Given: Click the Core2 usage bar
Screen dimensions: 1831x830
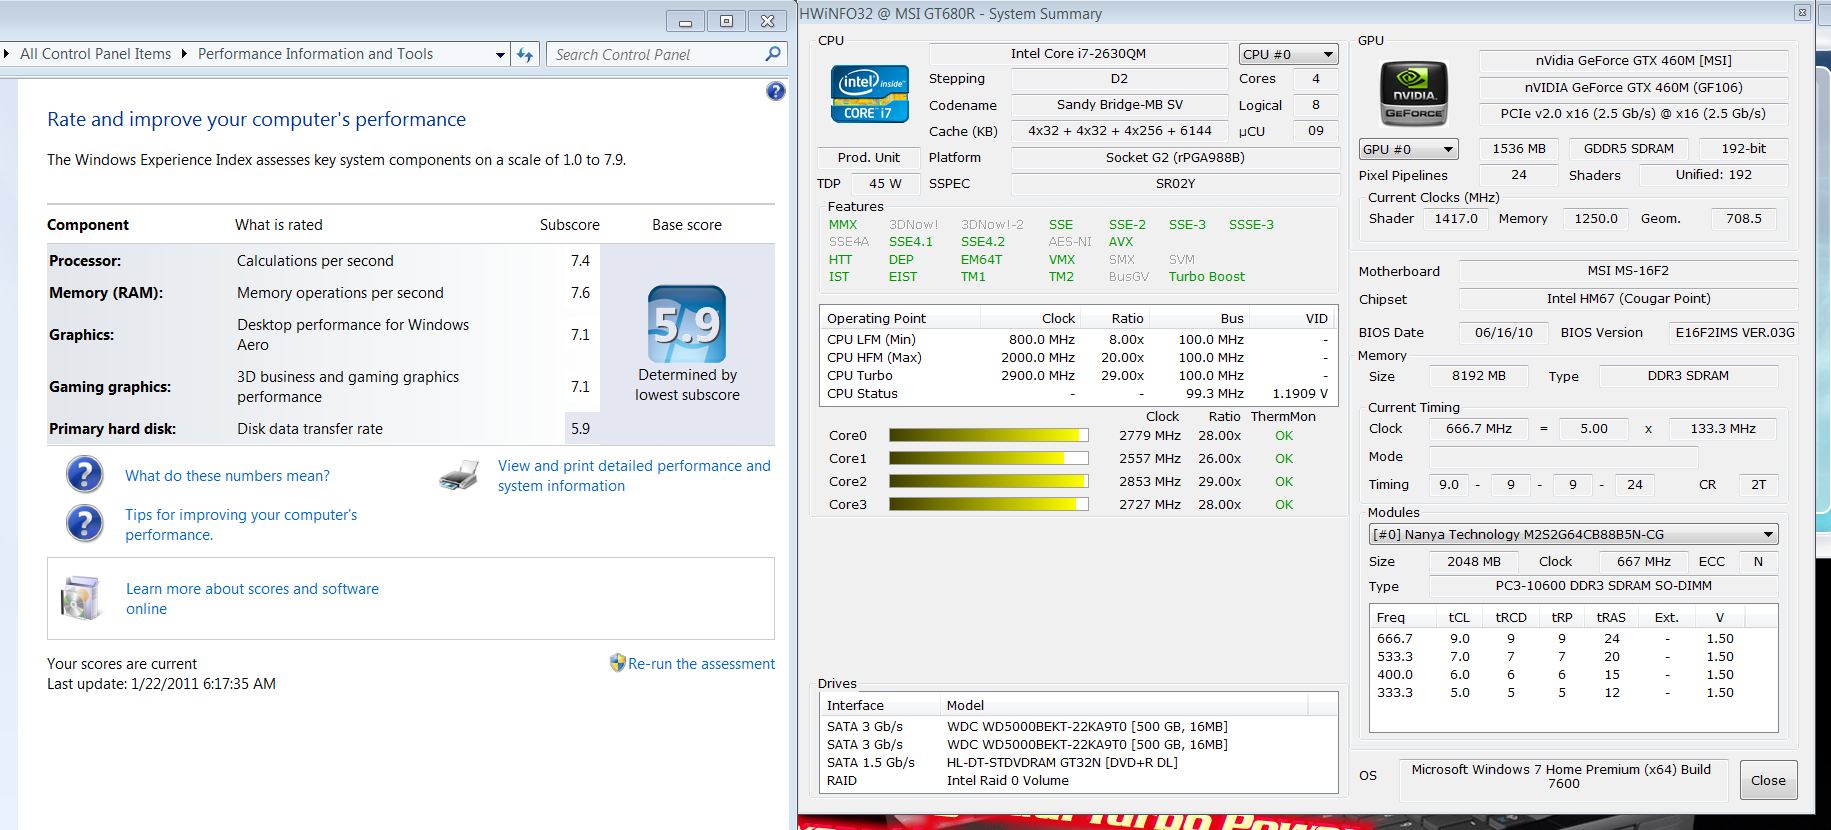Looking at the screenshot, I should (989, 481).
